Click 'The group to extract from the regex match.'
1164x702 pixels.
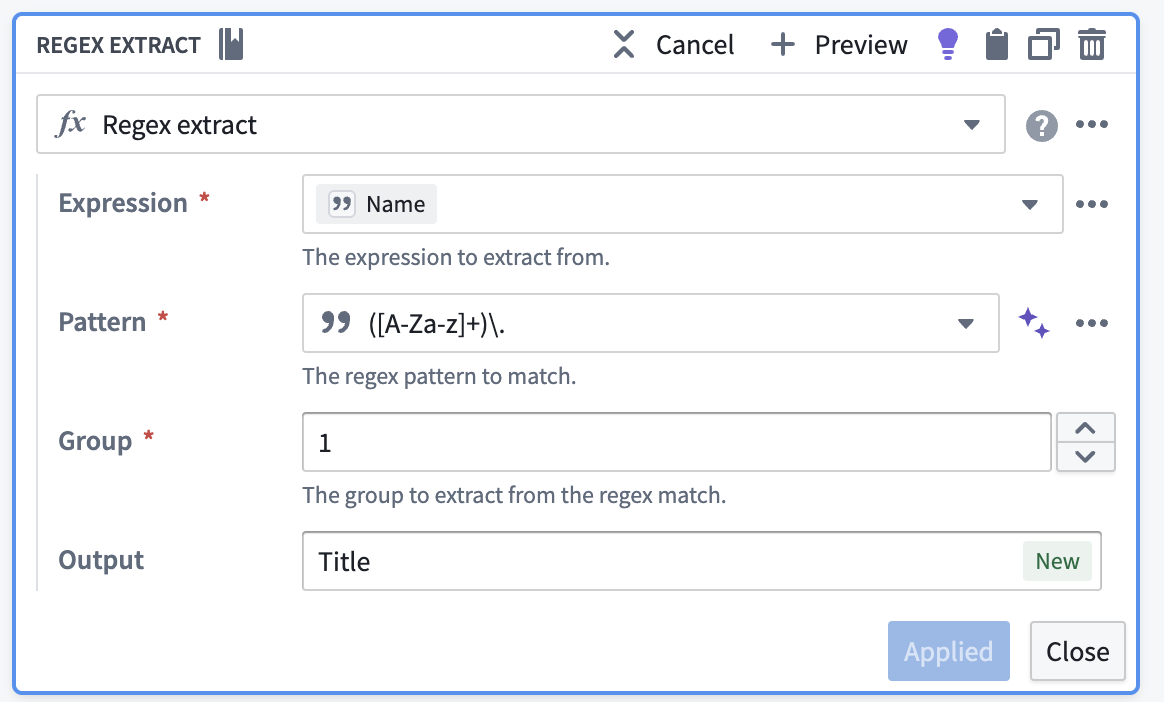click(514, 495)
